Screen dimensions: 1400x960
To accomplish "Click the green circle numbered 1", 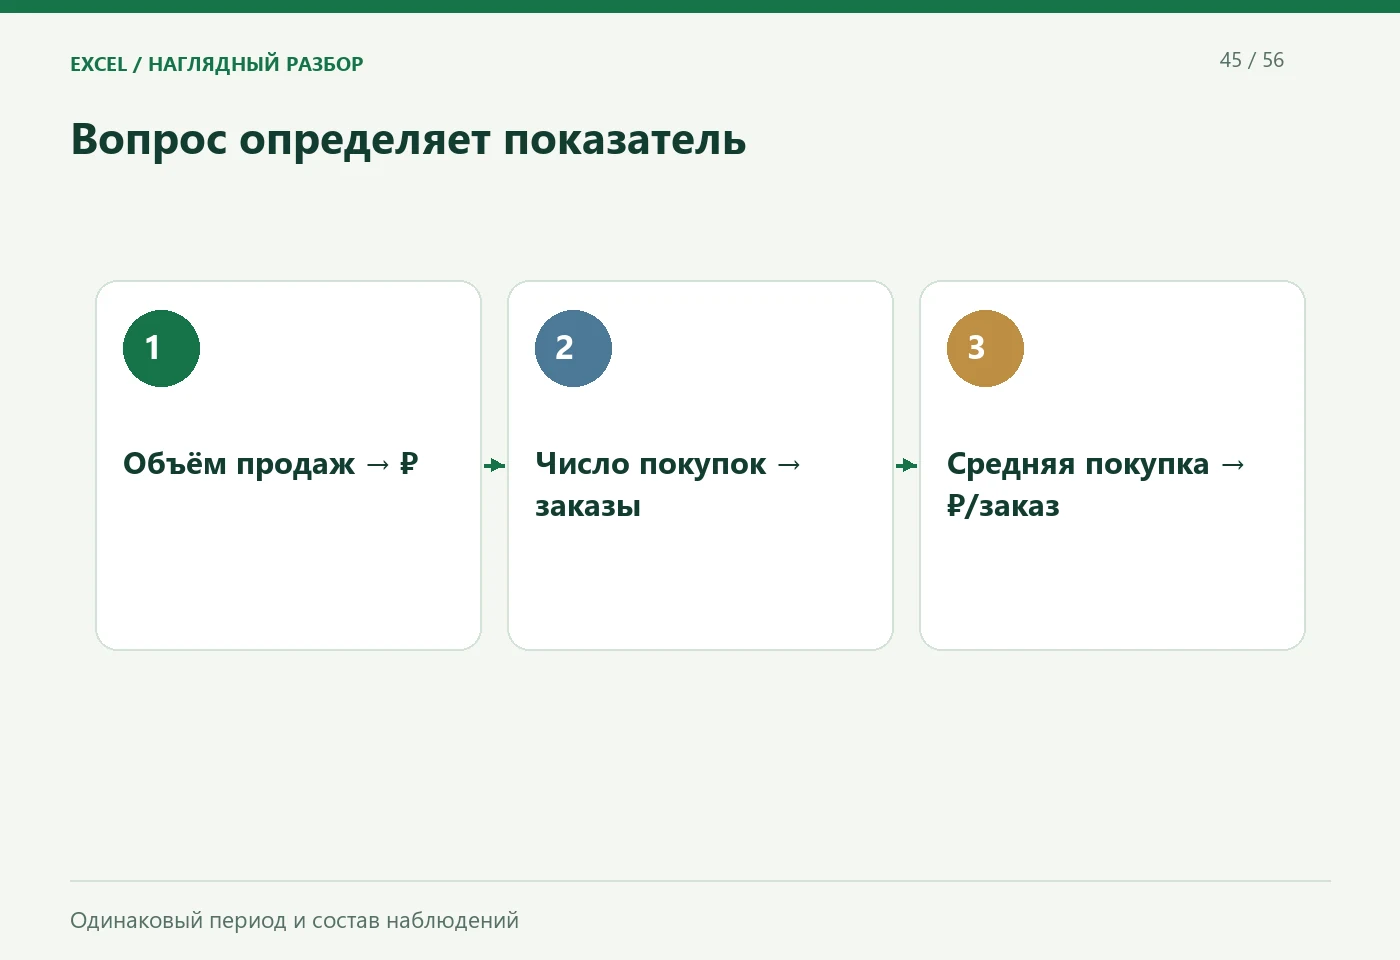I will click(161, 348).
